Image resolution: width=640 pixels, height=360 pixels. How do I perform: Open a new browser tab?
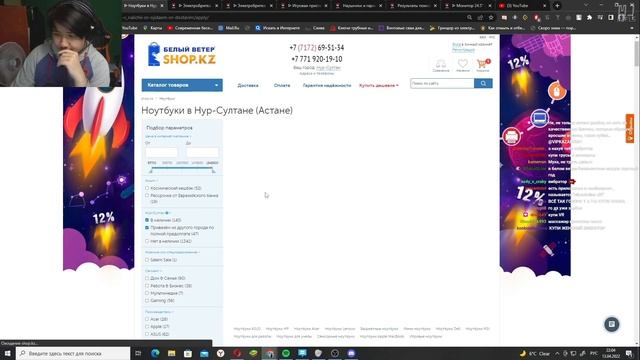point(557,6)
